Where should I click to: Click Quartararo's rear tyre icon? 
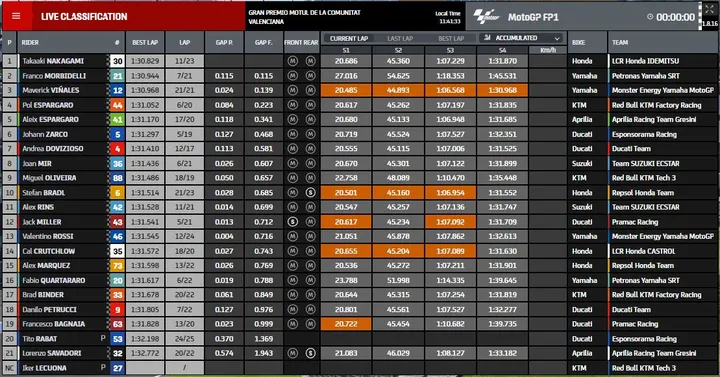click(x=310, y=280)
